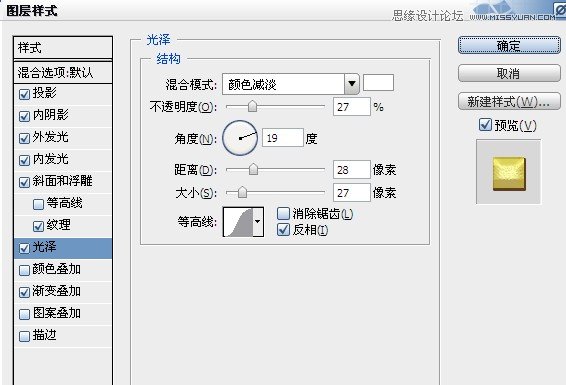Check the 消除锯齿 anti-alias checkbox
The height and width of the screenshot is (385, 566).
coord(283,214)
